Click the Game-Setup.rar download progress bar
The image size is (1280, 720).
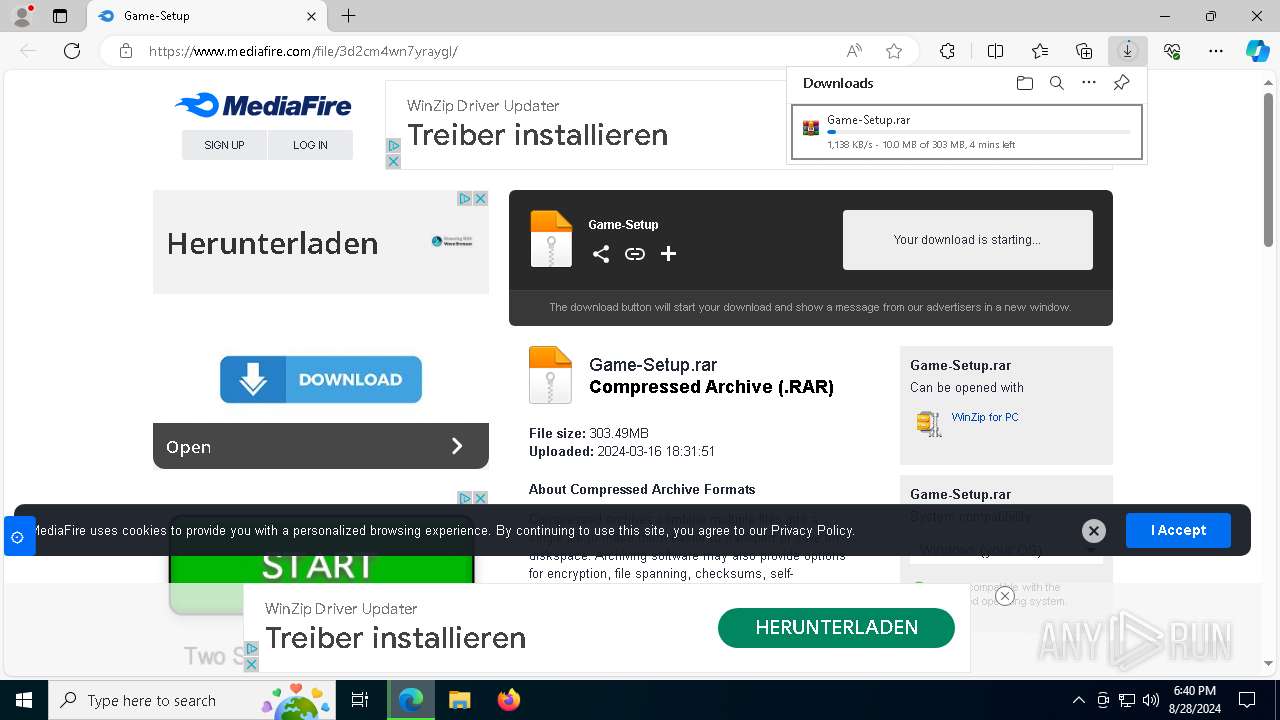(x=978, y=132)
